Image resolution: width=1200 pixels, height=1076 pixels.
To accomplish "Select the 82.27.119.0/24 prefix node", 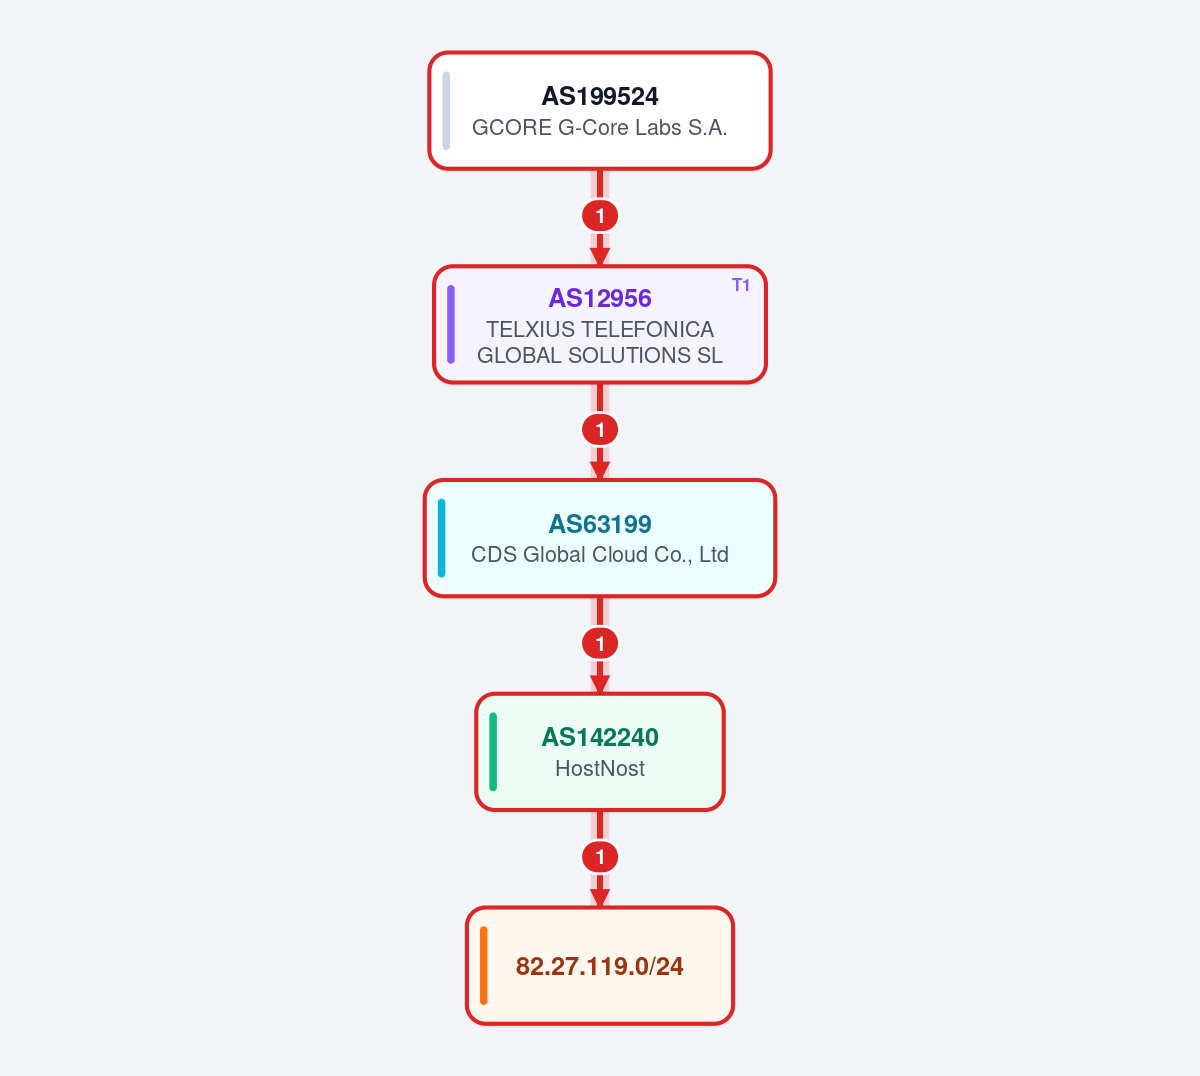I will (x=600, y=966).
